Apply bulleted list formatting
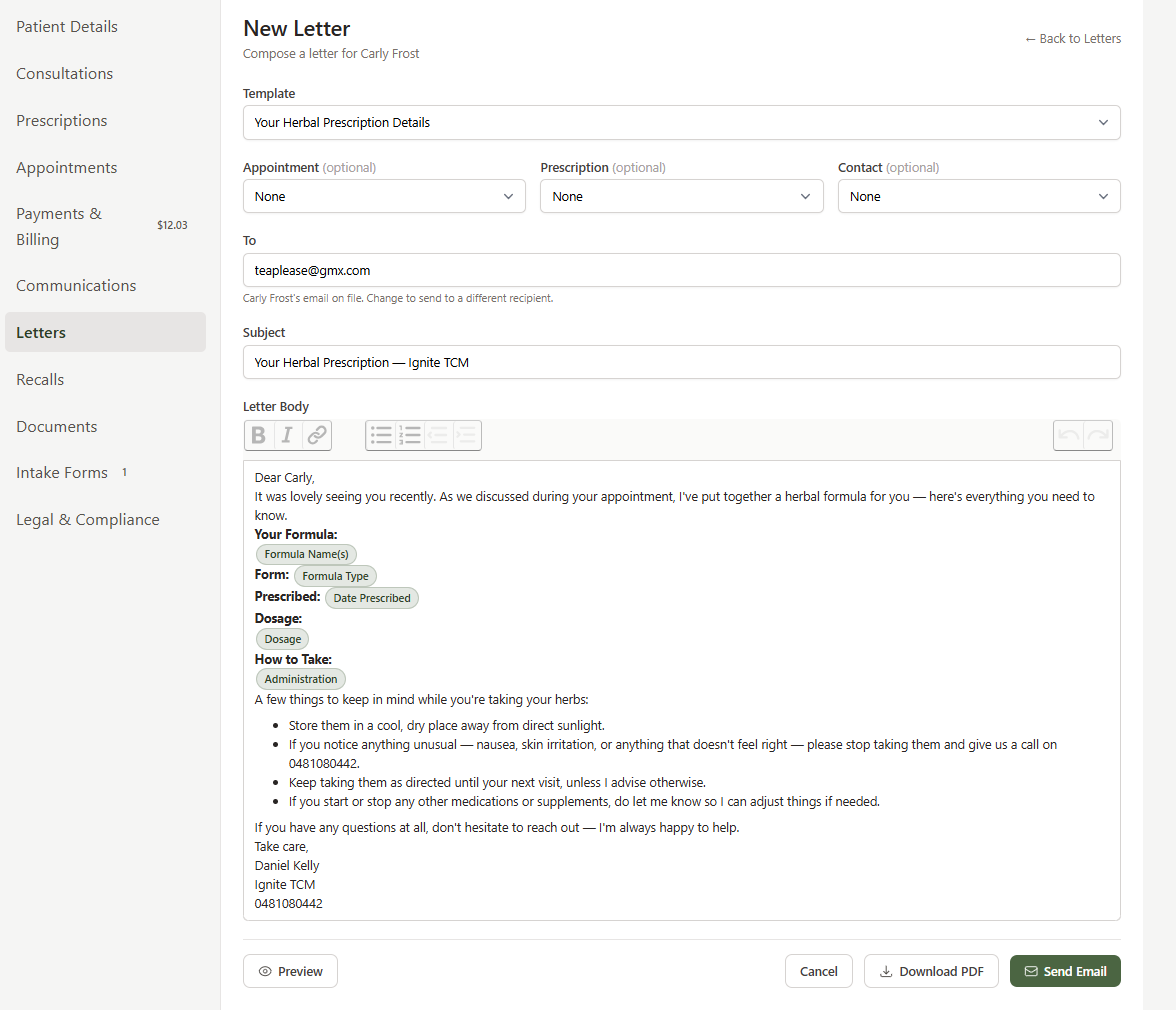1176x1010 pixels. [x=381, y=435]
